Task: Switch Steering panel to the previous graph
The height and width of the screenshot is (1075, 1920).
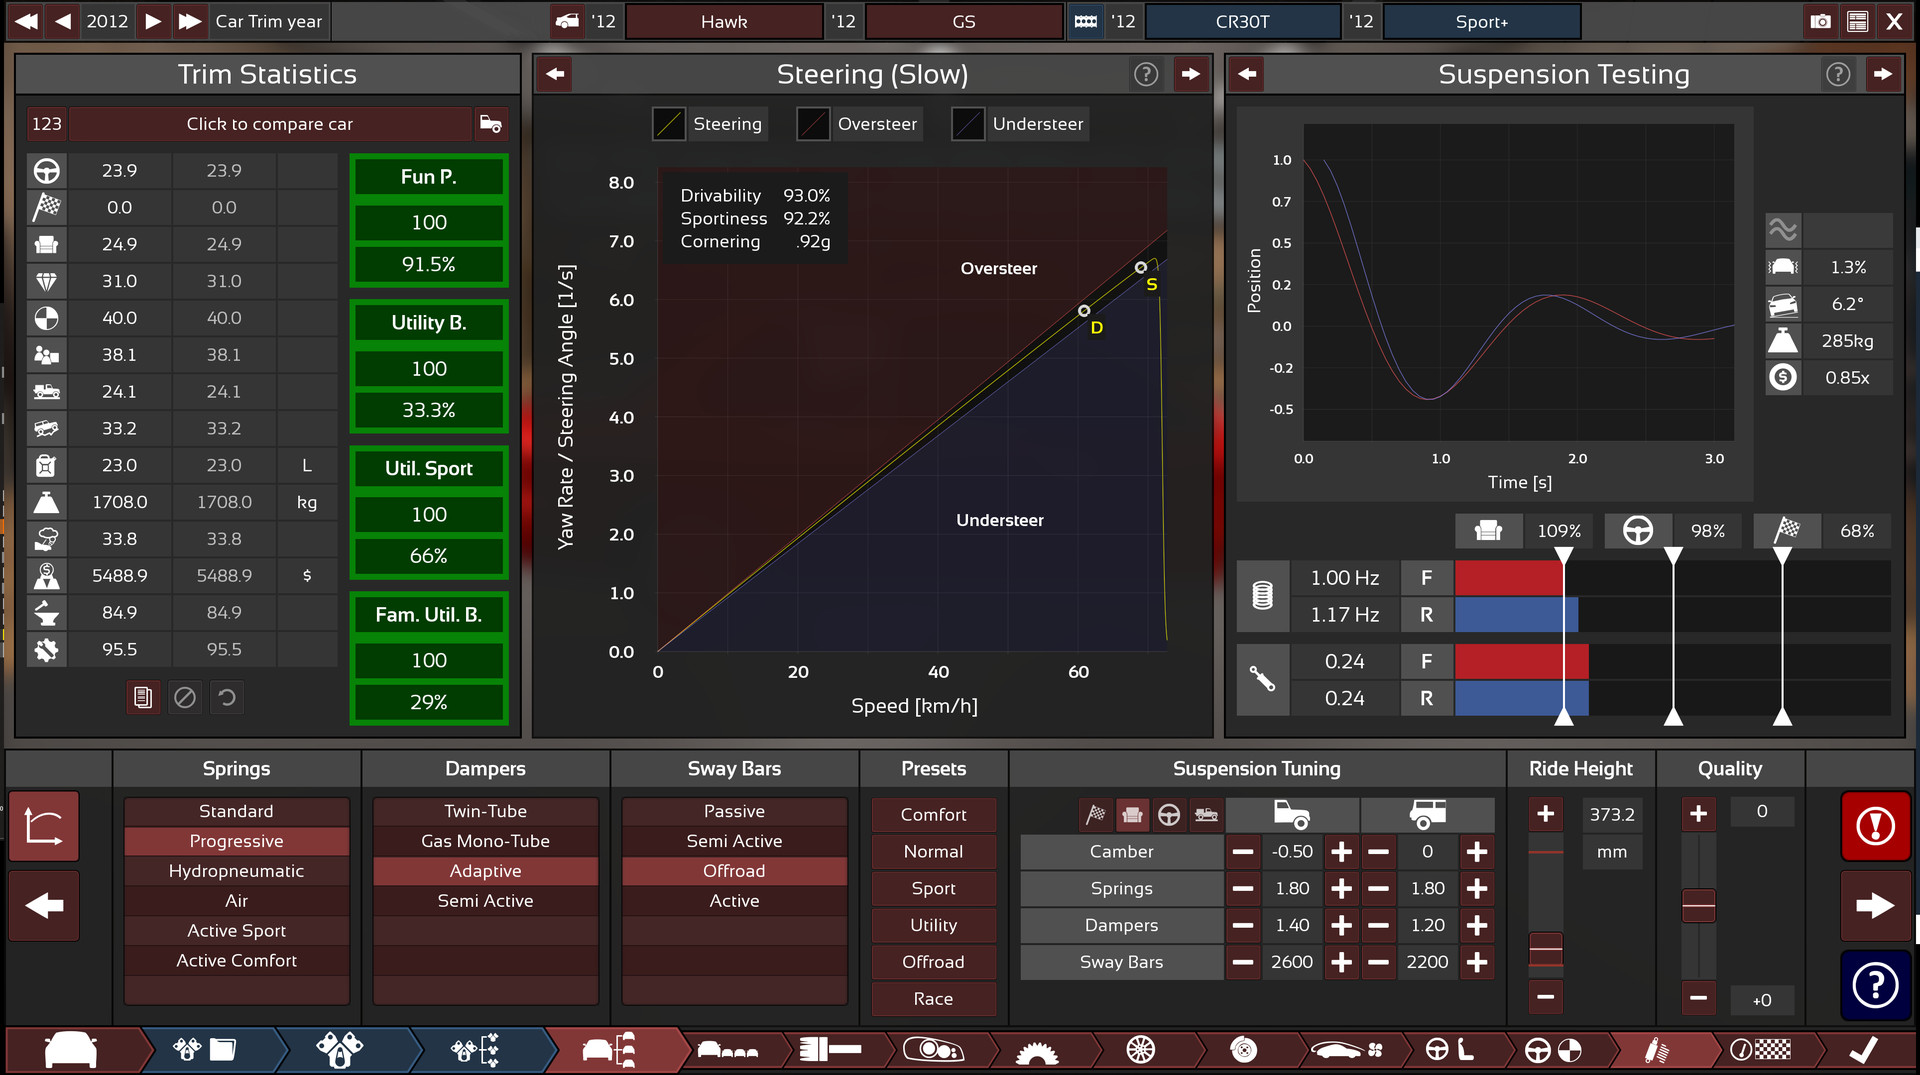Action: pyautogui.click(x=555, y=74)
